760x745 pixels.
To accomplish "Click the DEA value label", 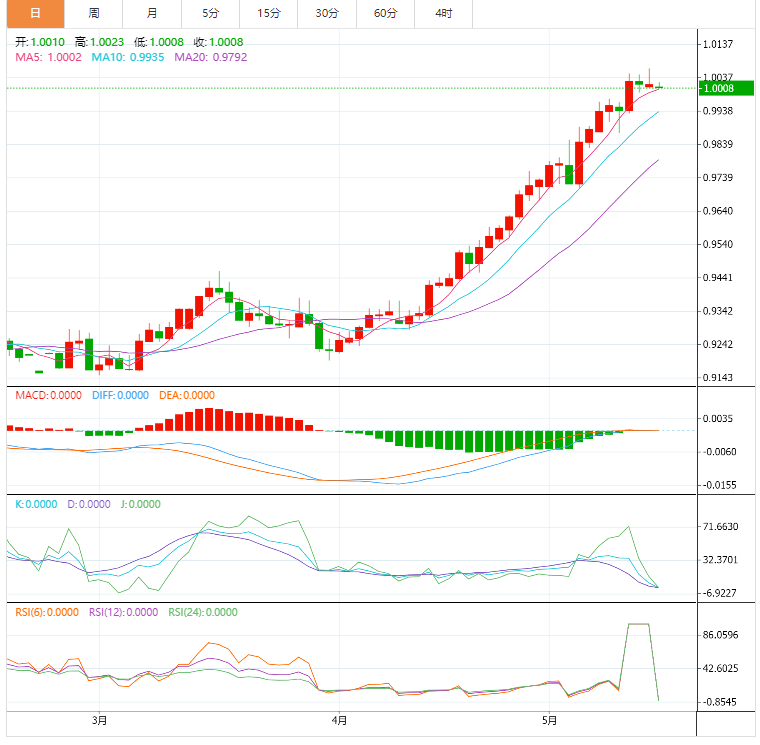I will point(187,396).
